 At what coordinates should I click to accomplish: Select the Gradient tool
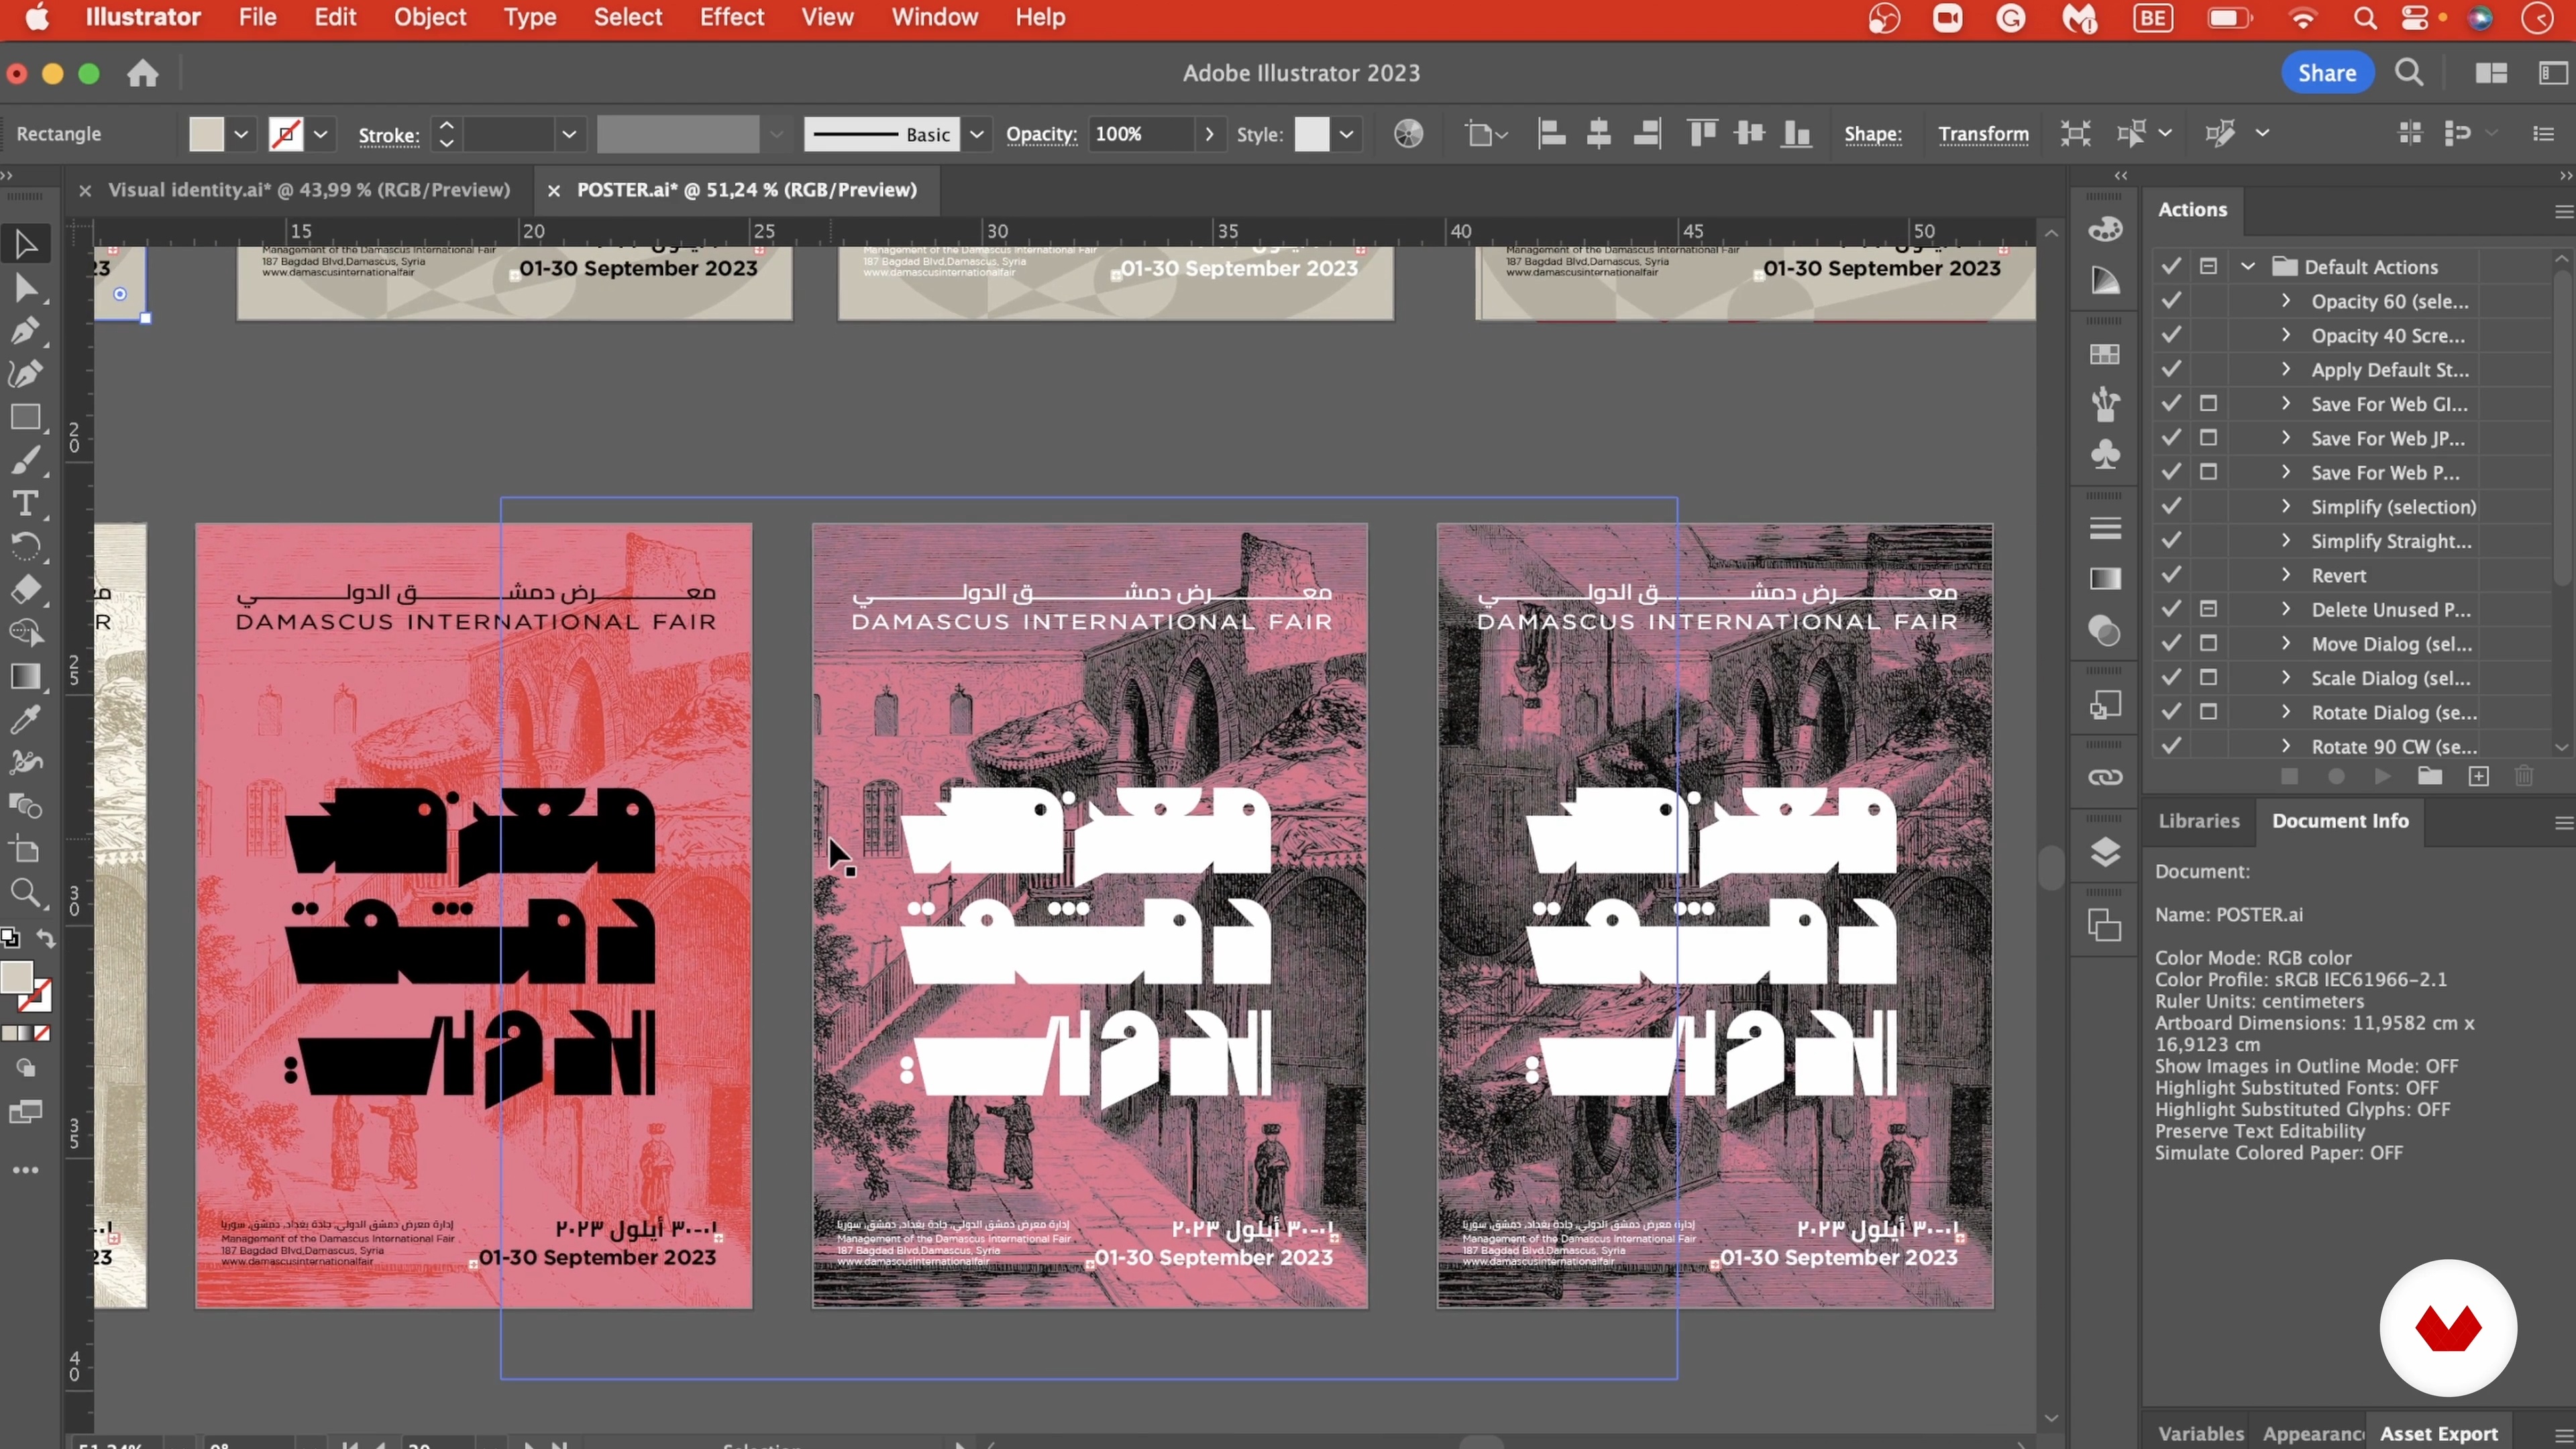tap(26, 677)
